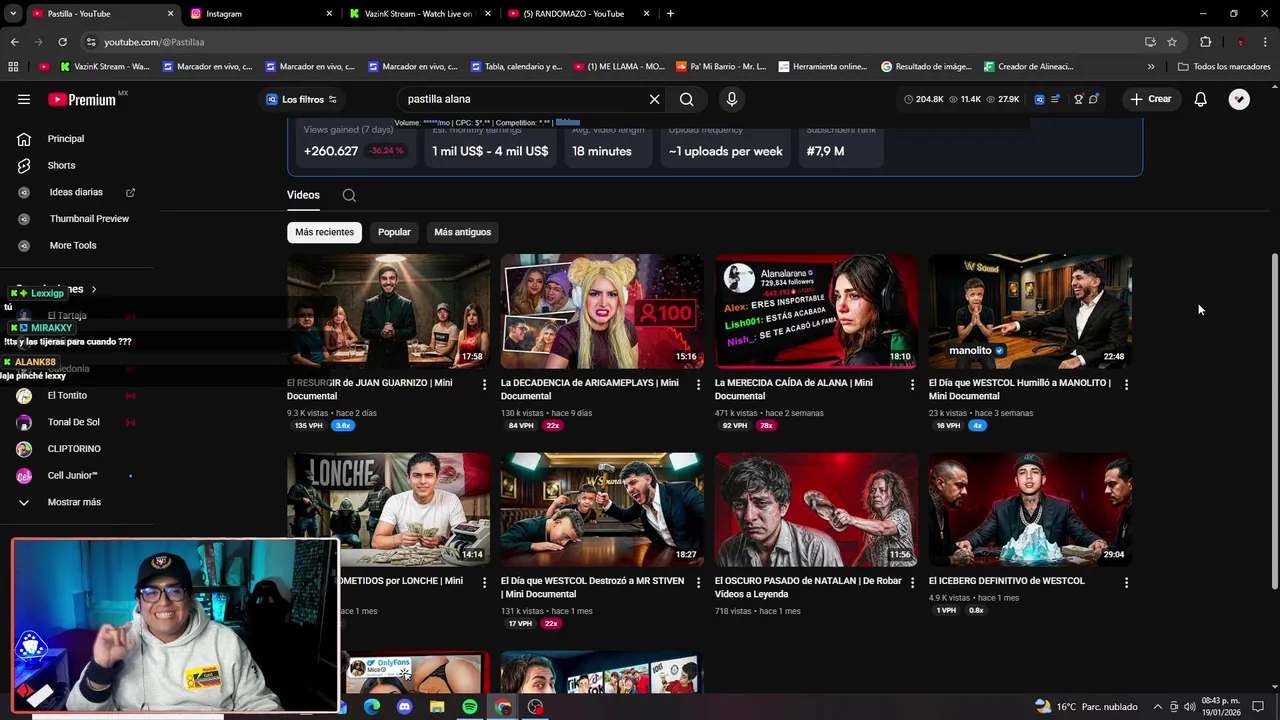The height and width of the screenshot is (720, 1280).
Task: Switch to the RANDOMAZO YouTube browser tab
Action: (579, 14)
